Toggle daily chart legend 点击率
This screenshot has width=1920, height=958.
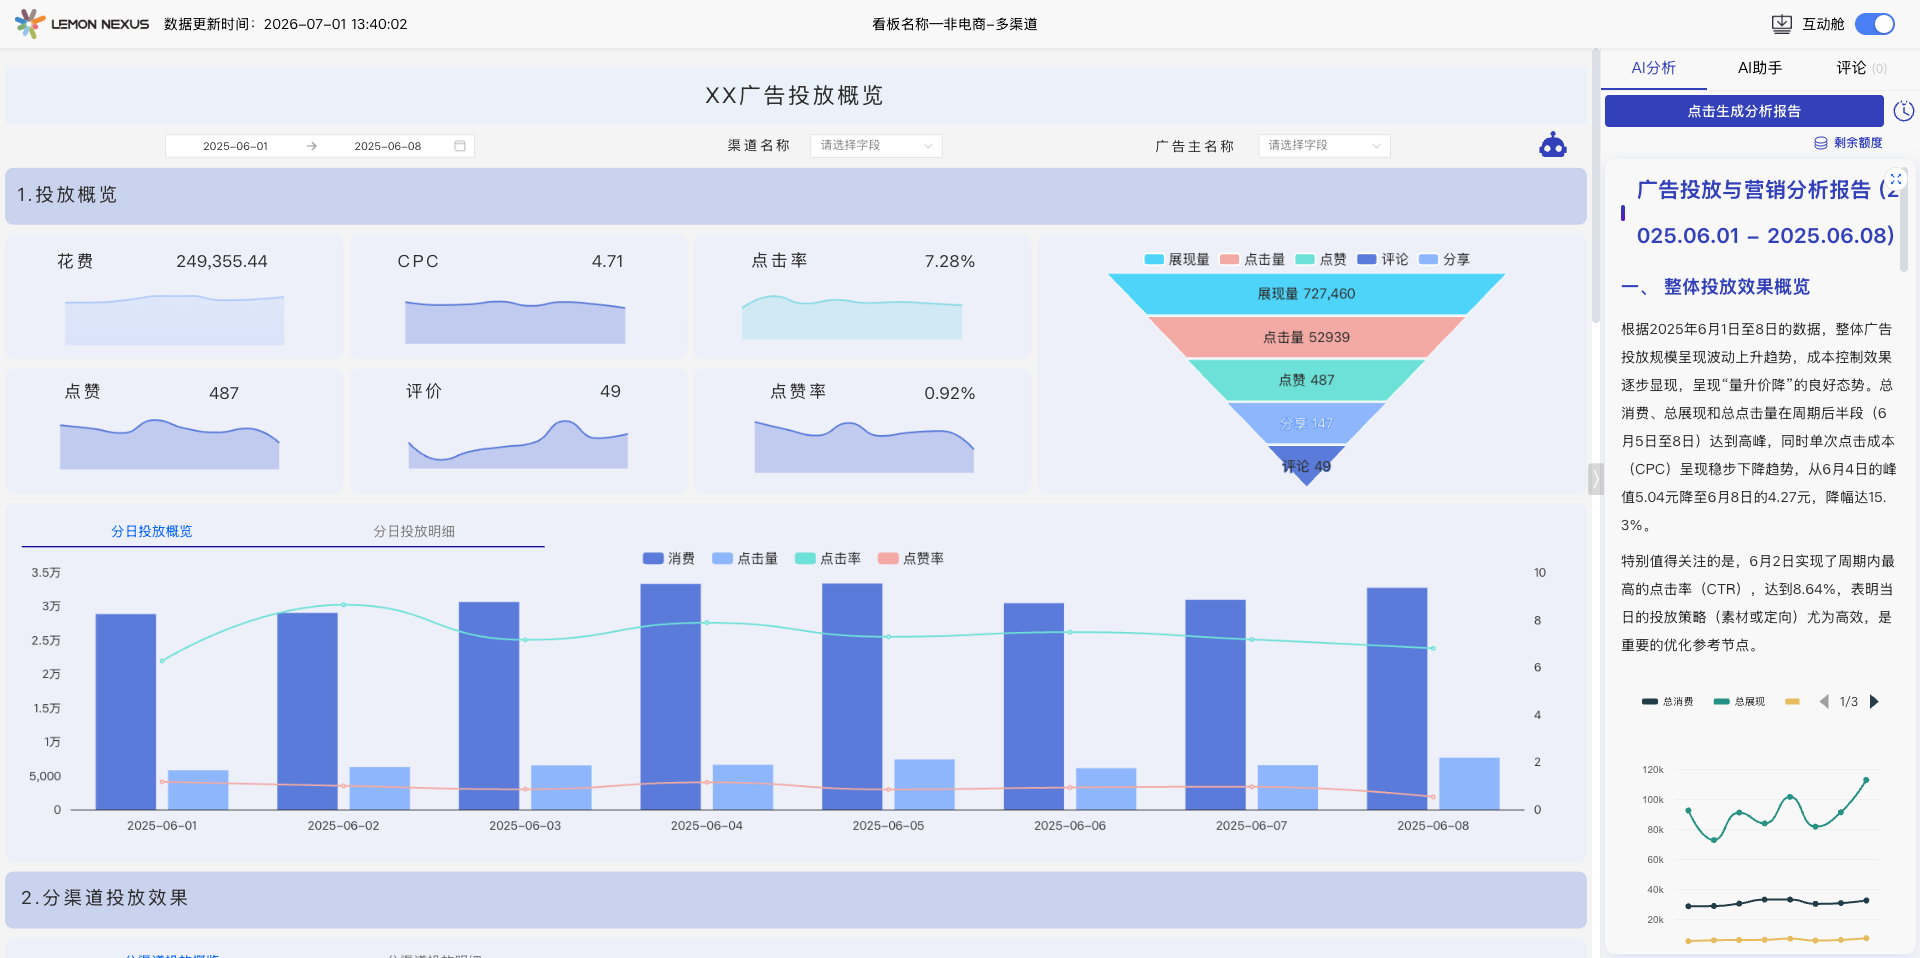point(828,558)
